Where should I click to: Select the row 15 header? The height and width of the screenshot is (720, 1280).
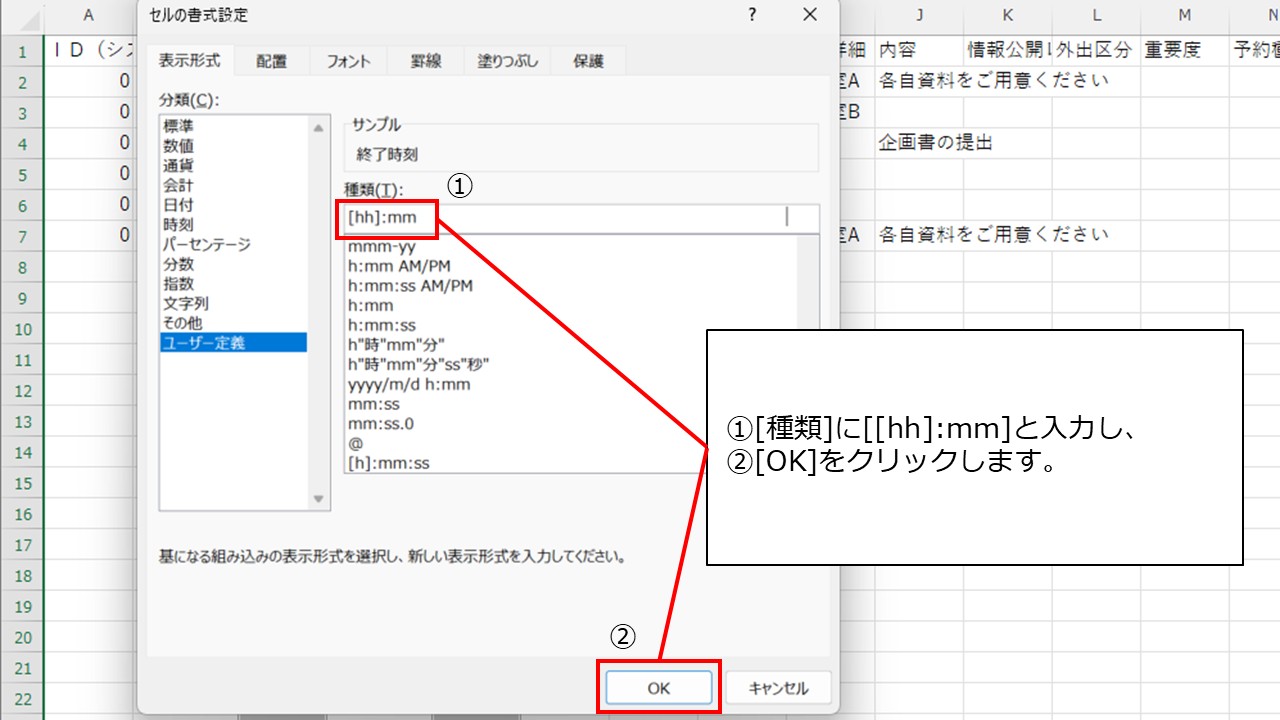[21, 483]
